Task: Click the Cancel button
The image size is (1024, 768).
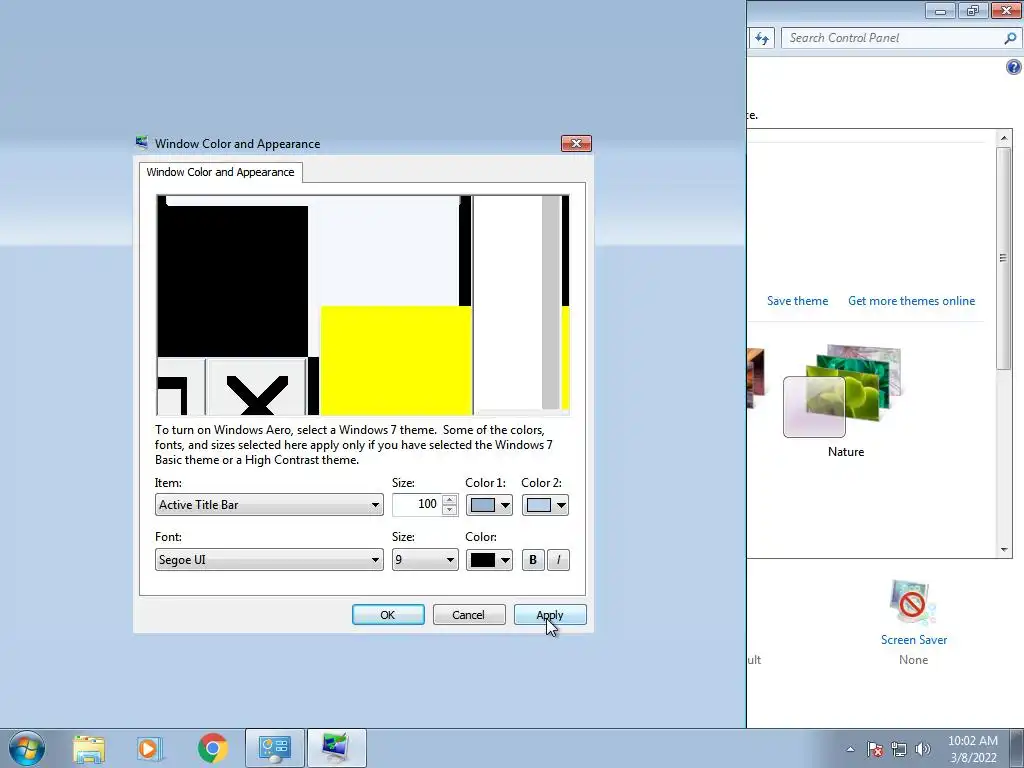Action: tap(469, 615)
